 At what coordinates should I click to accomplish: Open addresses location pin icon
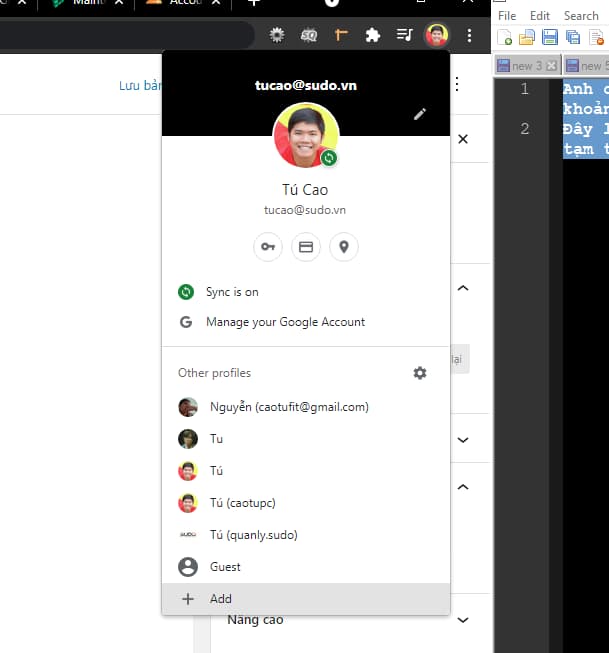click(344, 247)
